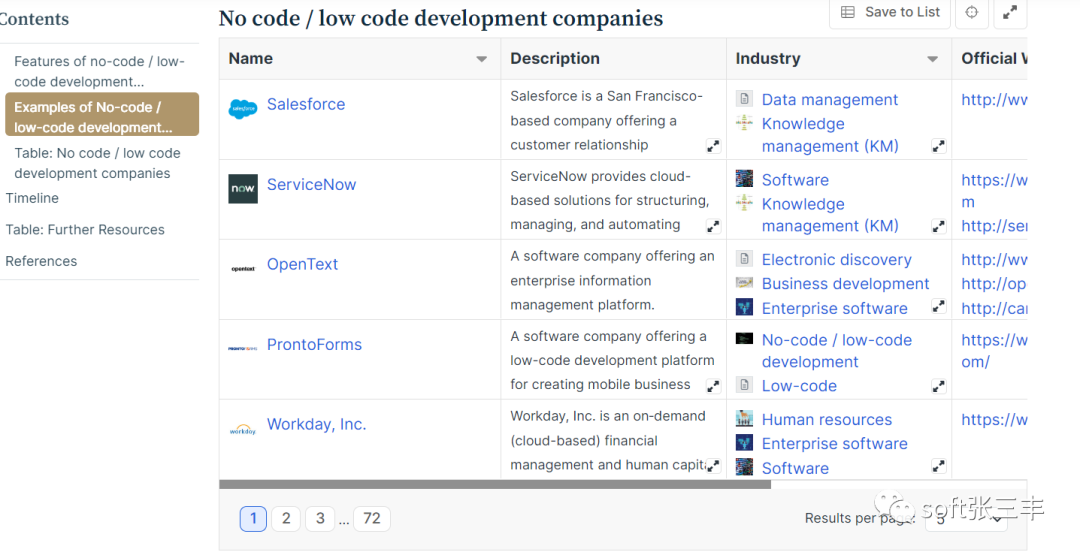
Task: Click the ServiceNow logo icon
Action: (243, 189)
